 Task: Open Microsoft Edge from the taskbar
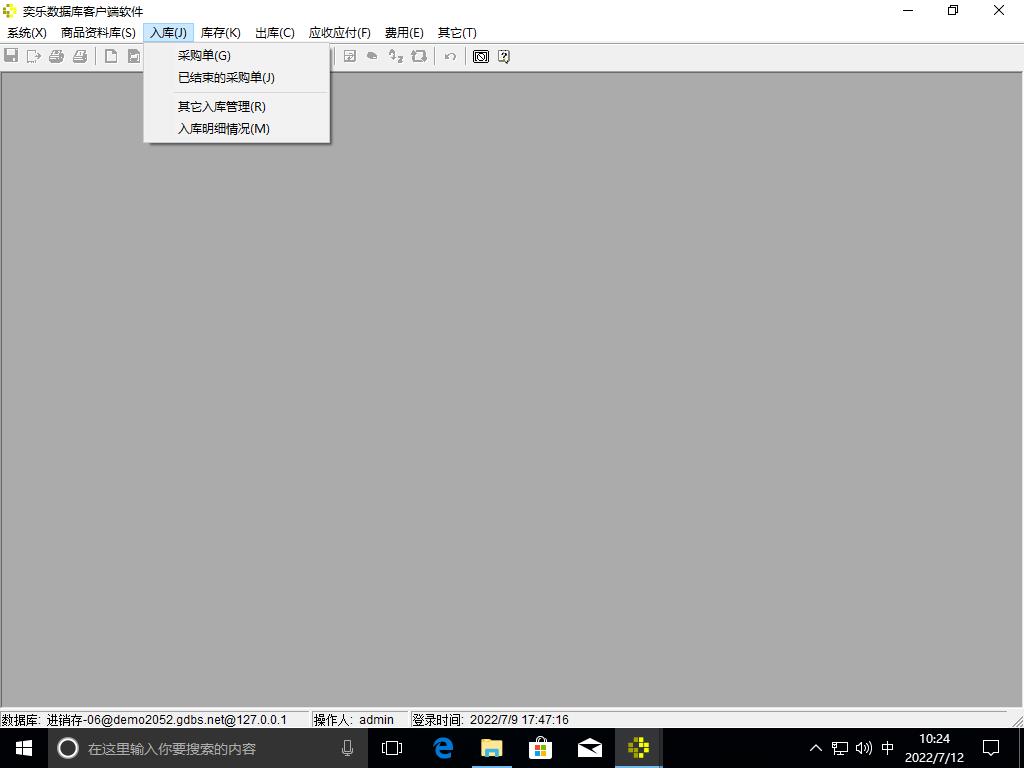tap(442, 748)
